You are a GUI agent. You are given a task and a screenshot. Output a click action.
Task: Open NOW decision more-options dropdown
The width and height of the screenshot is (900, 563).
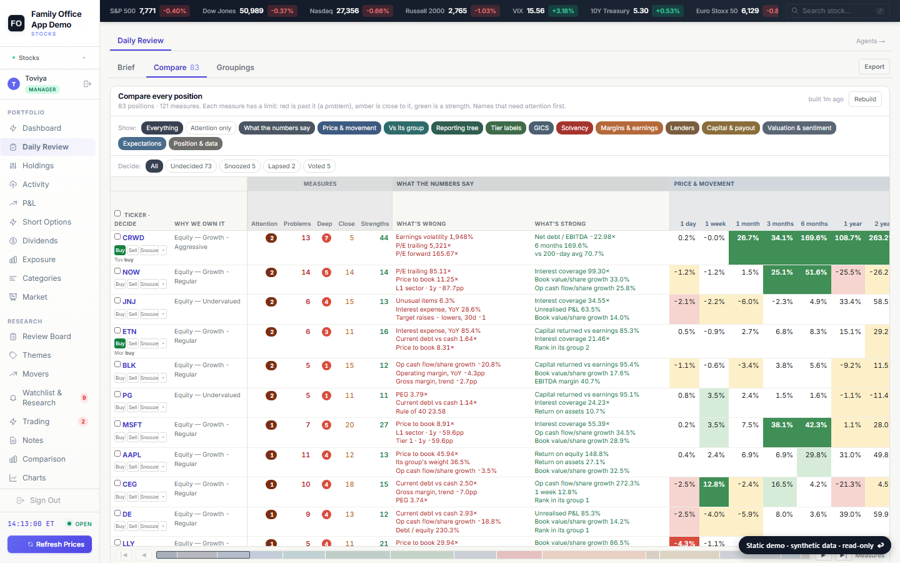pos(164,284)
